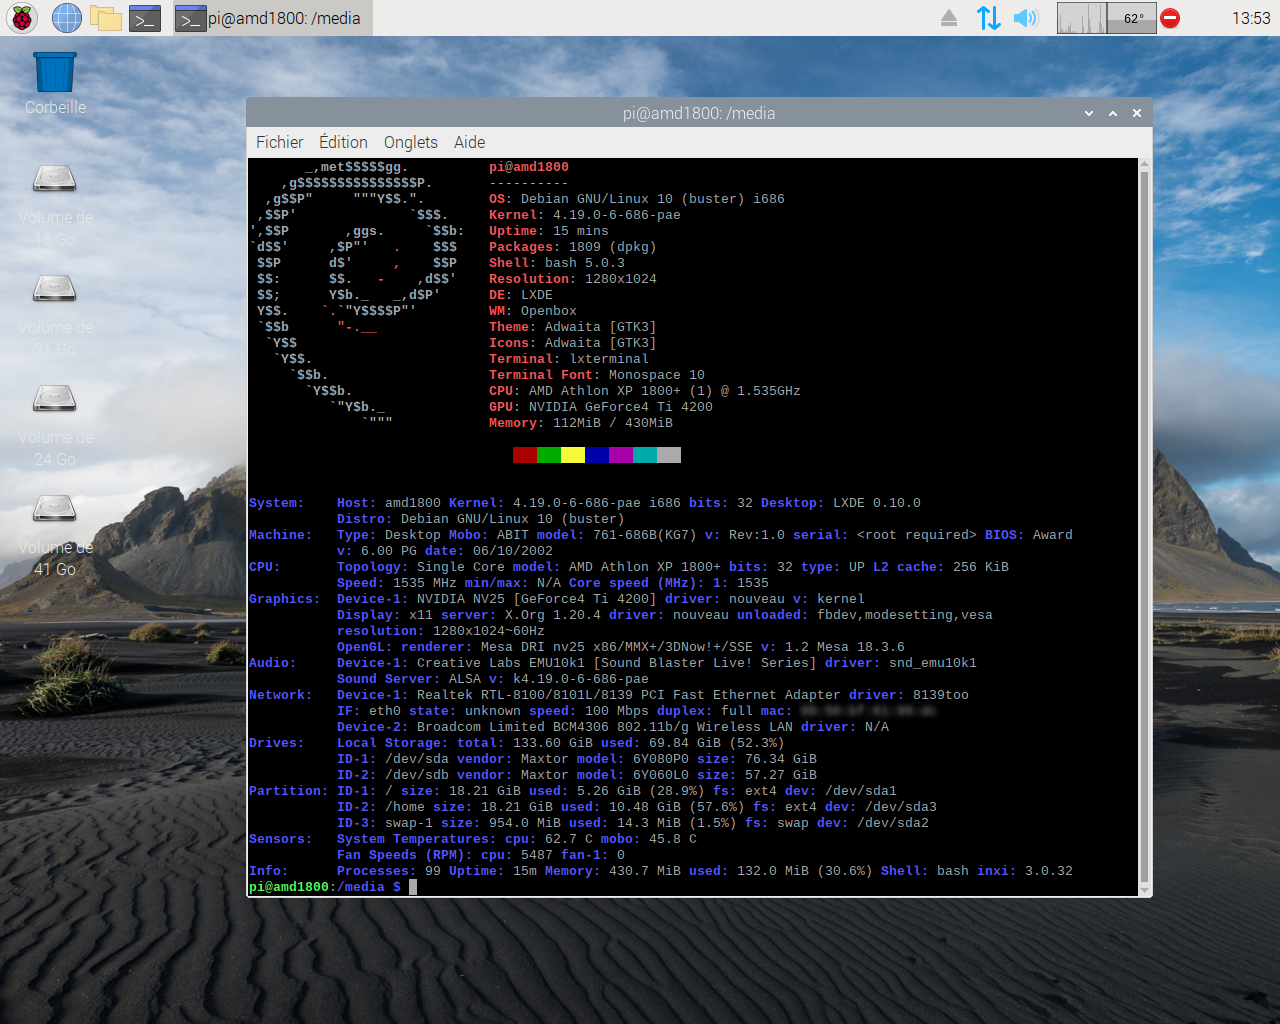The height and width of the screenshot is (1024, 1280).
Task: Open the file manager panel icon
Action: (105, 17)
